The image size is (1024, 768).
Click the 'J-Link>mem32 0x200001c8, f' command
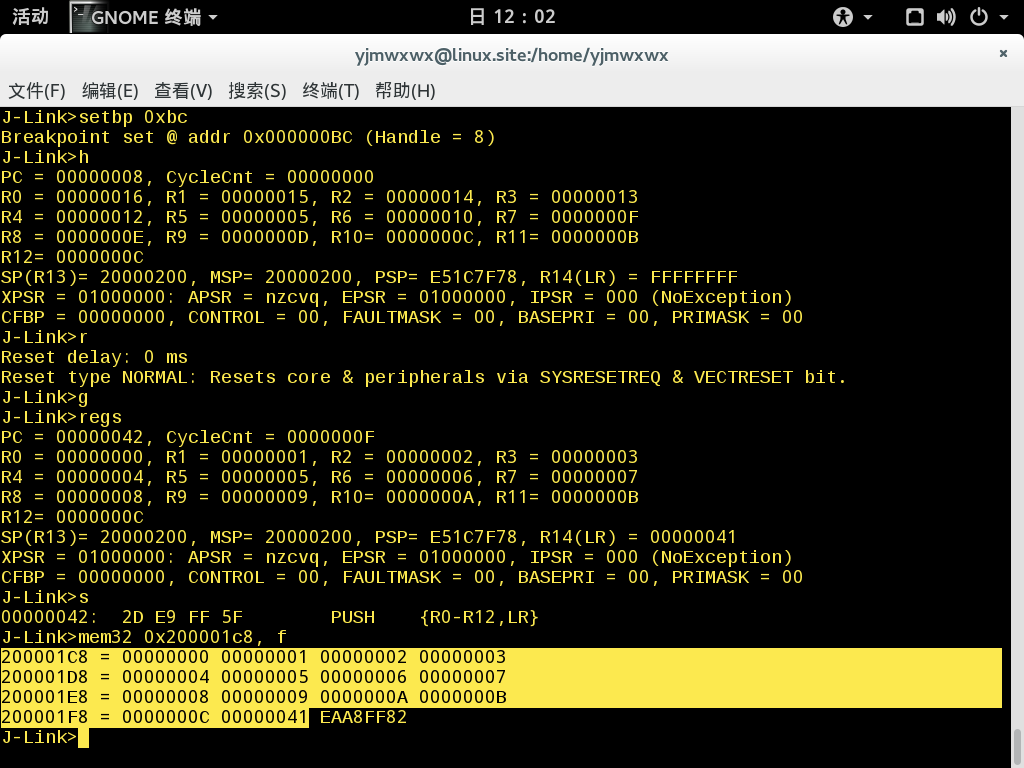click(144, 637)
